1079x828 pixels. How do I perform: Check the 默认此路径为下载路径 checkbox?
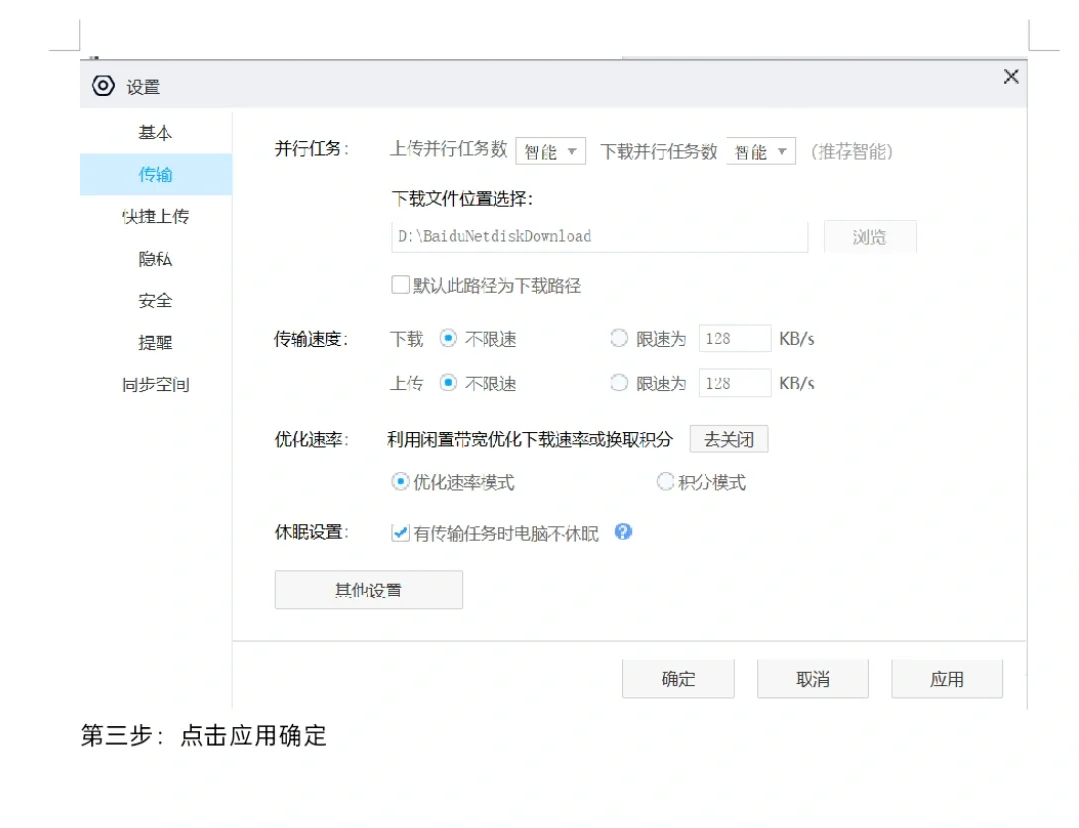[x=400, y=285]
